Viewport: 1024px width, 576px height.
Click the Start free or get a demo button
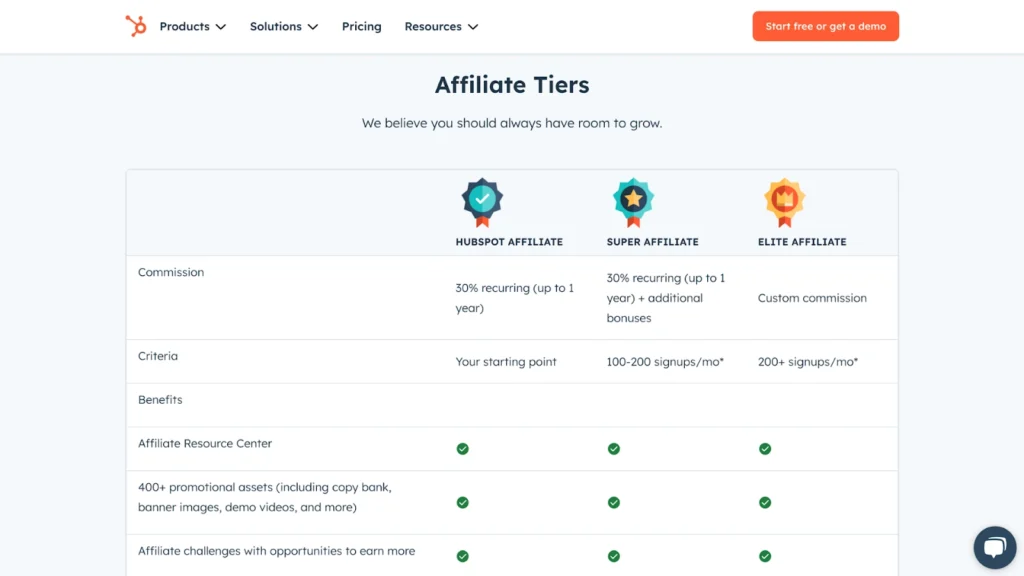point(825,26)
